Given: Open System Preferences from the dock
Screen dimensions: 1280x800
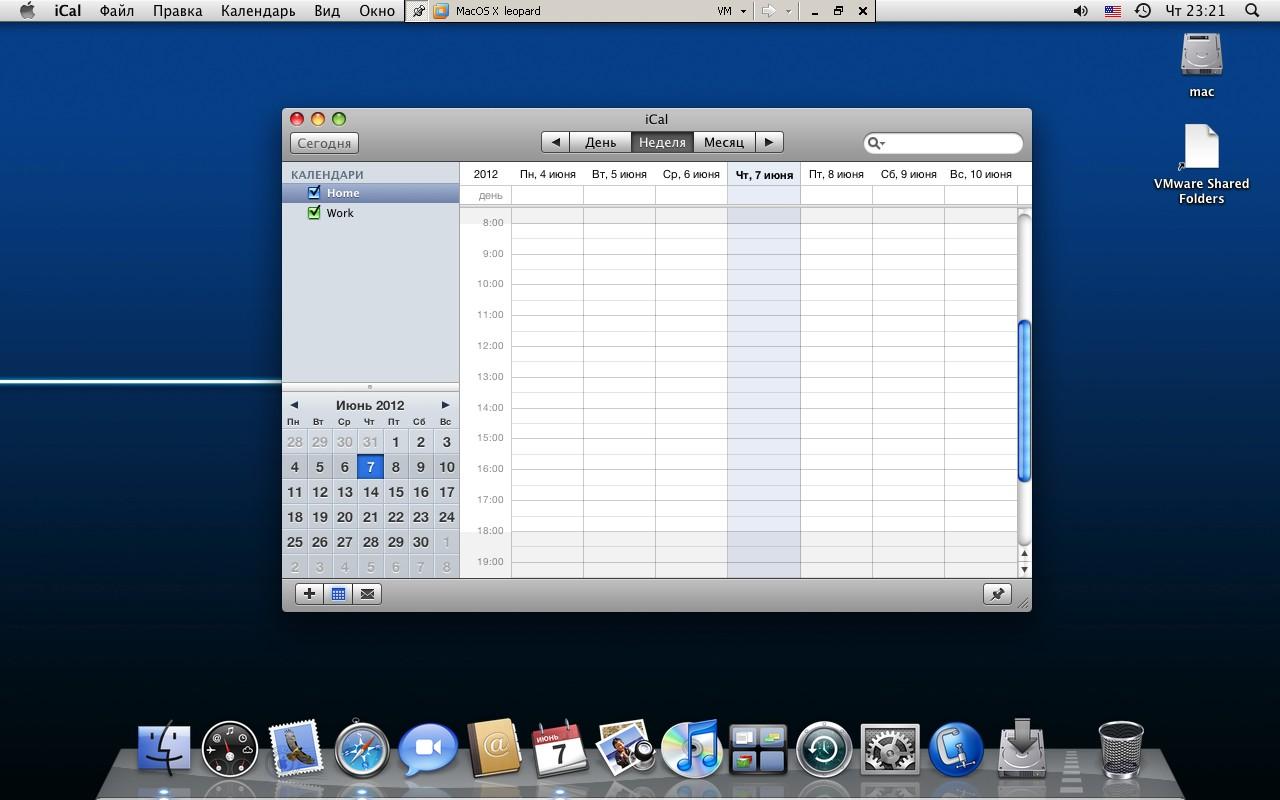Looking at the screenshot, I should 889,750.
